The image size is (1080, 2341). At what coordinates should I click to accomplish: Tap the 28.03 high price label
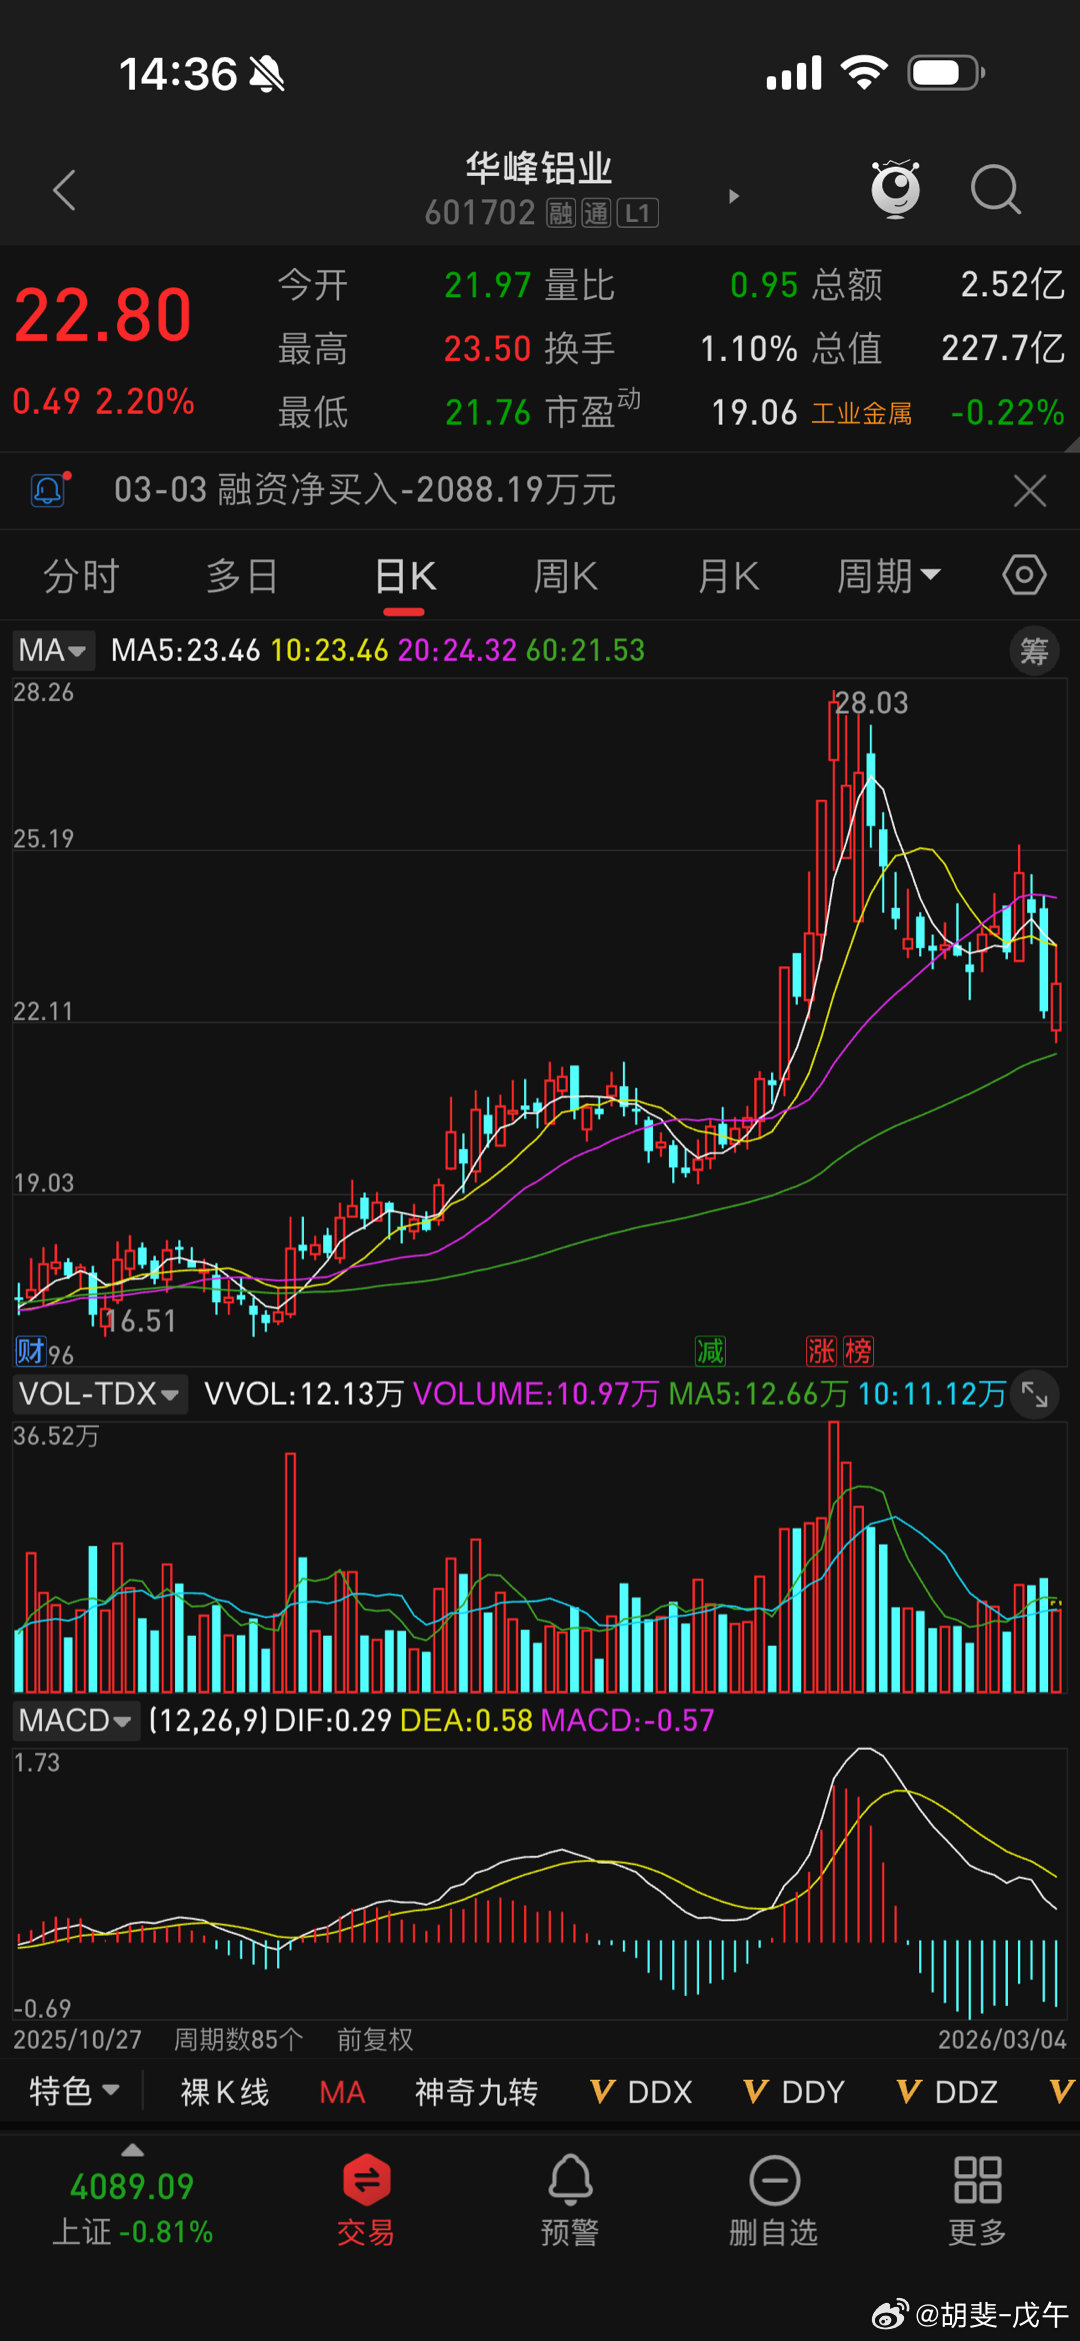[871, 703]
